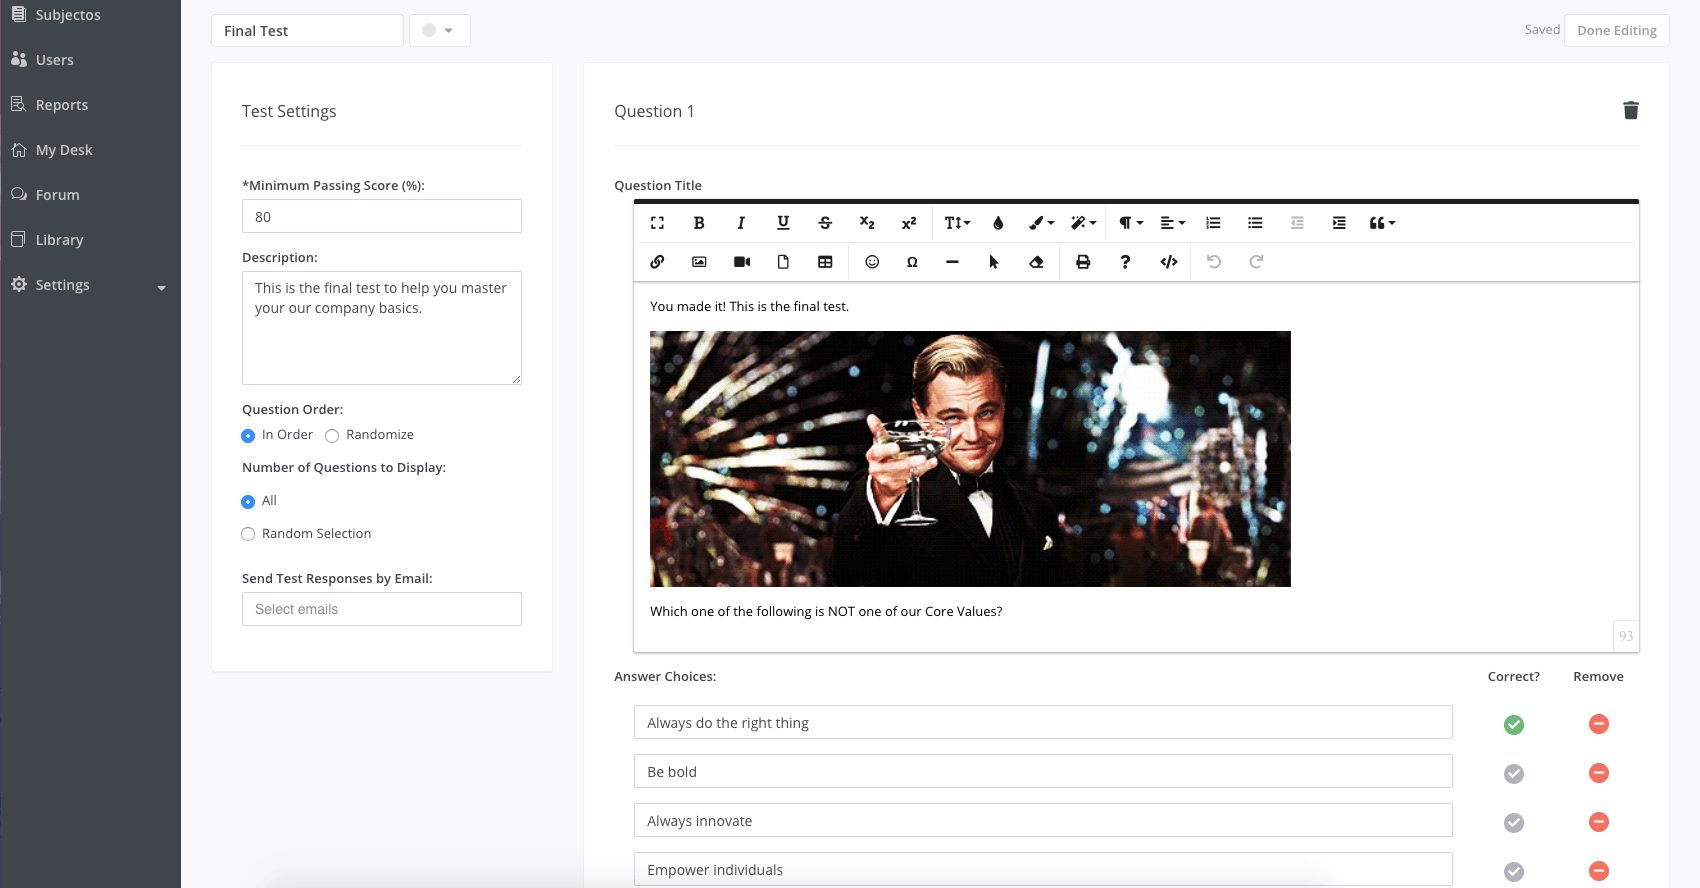Apply subscript formatting
The height and width of the screenshot is (888, 1700).
[x=867, y=223]
